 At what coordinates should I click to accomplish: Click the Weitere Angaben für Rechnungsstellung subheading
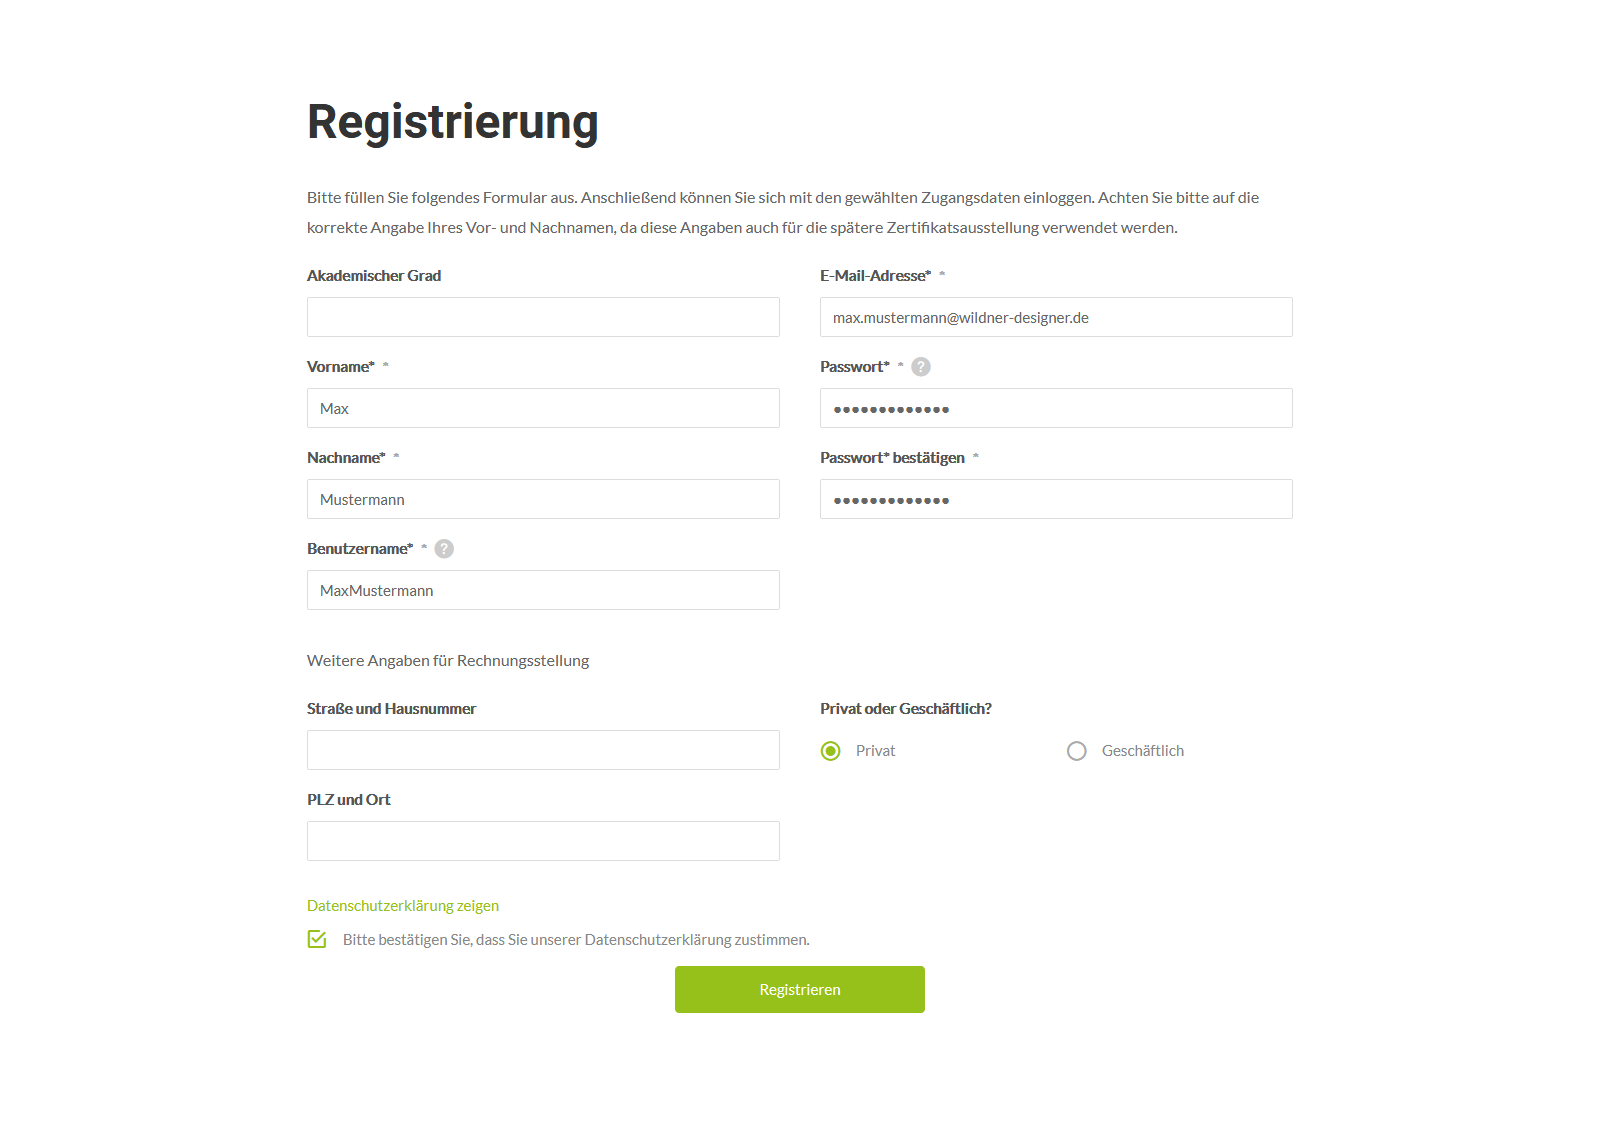[x=448, y=660]
